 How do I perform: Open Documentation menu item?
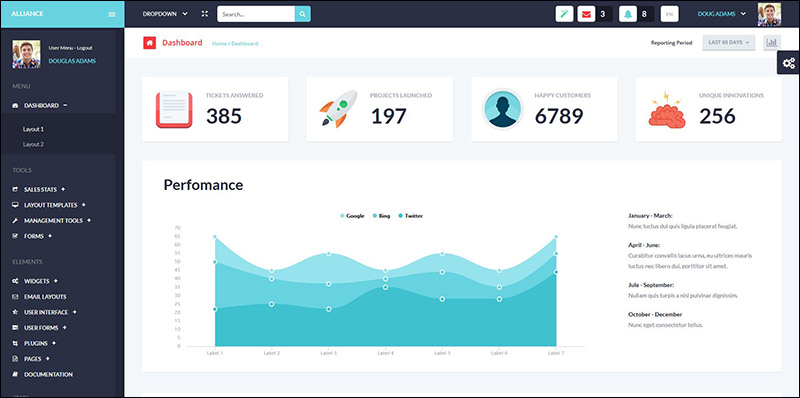coord(48,375)
